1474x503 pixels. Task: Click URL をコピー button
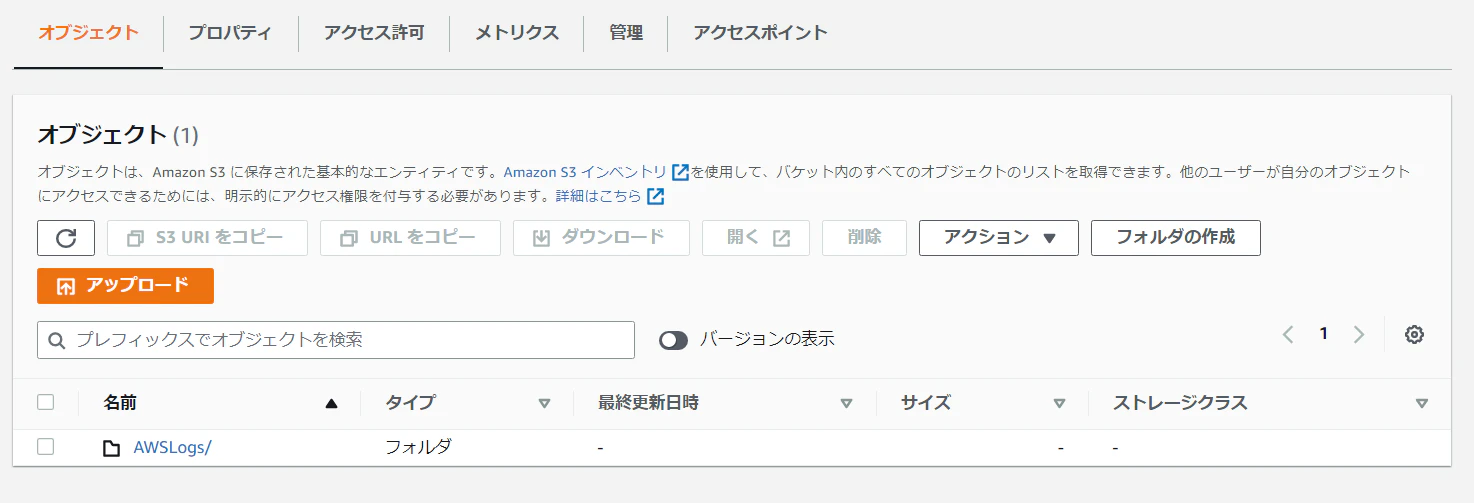(410, 238)
